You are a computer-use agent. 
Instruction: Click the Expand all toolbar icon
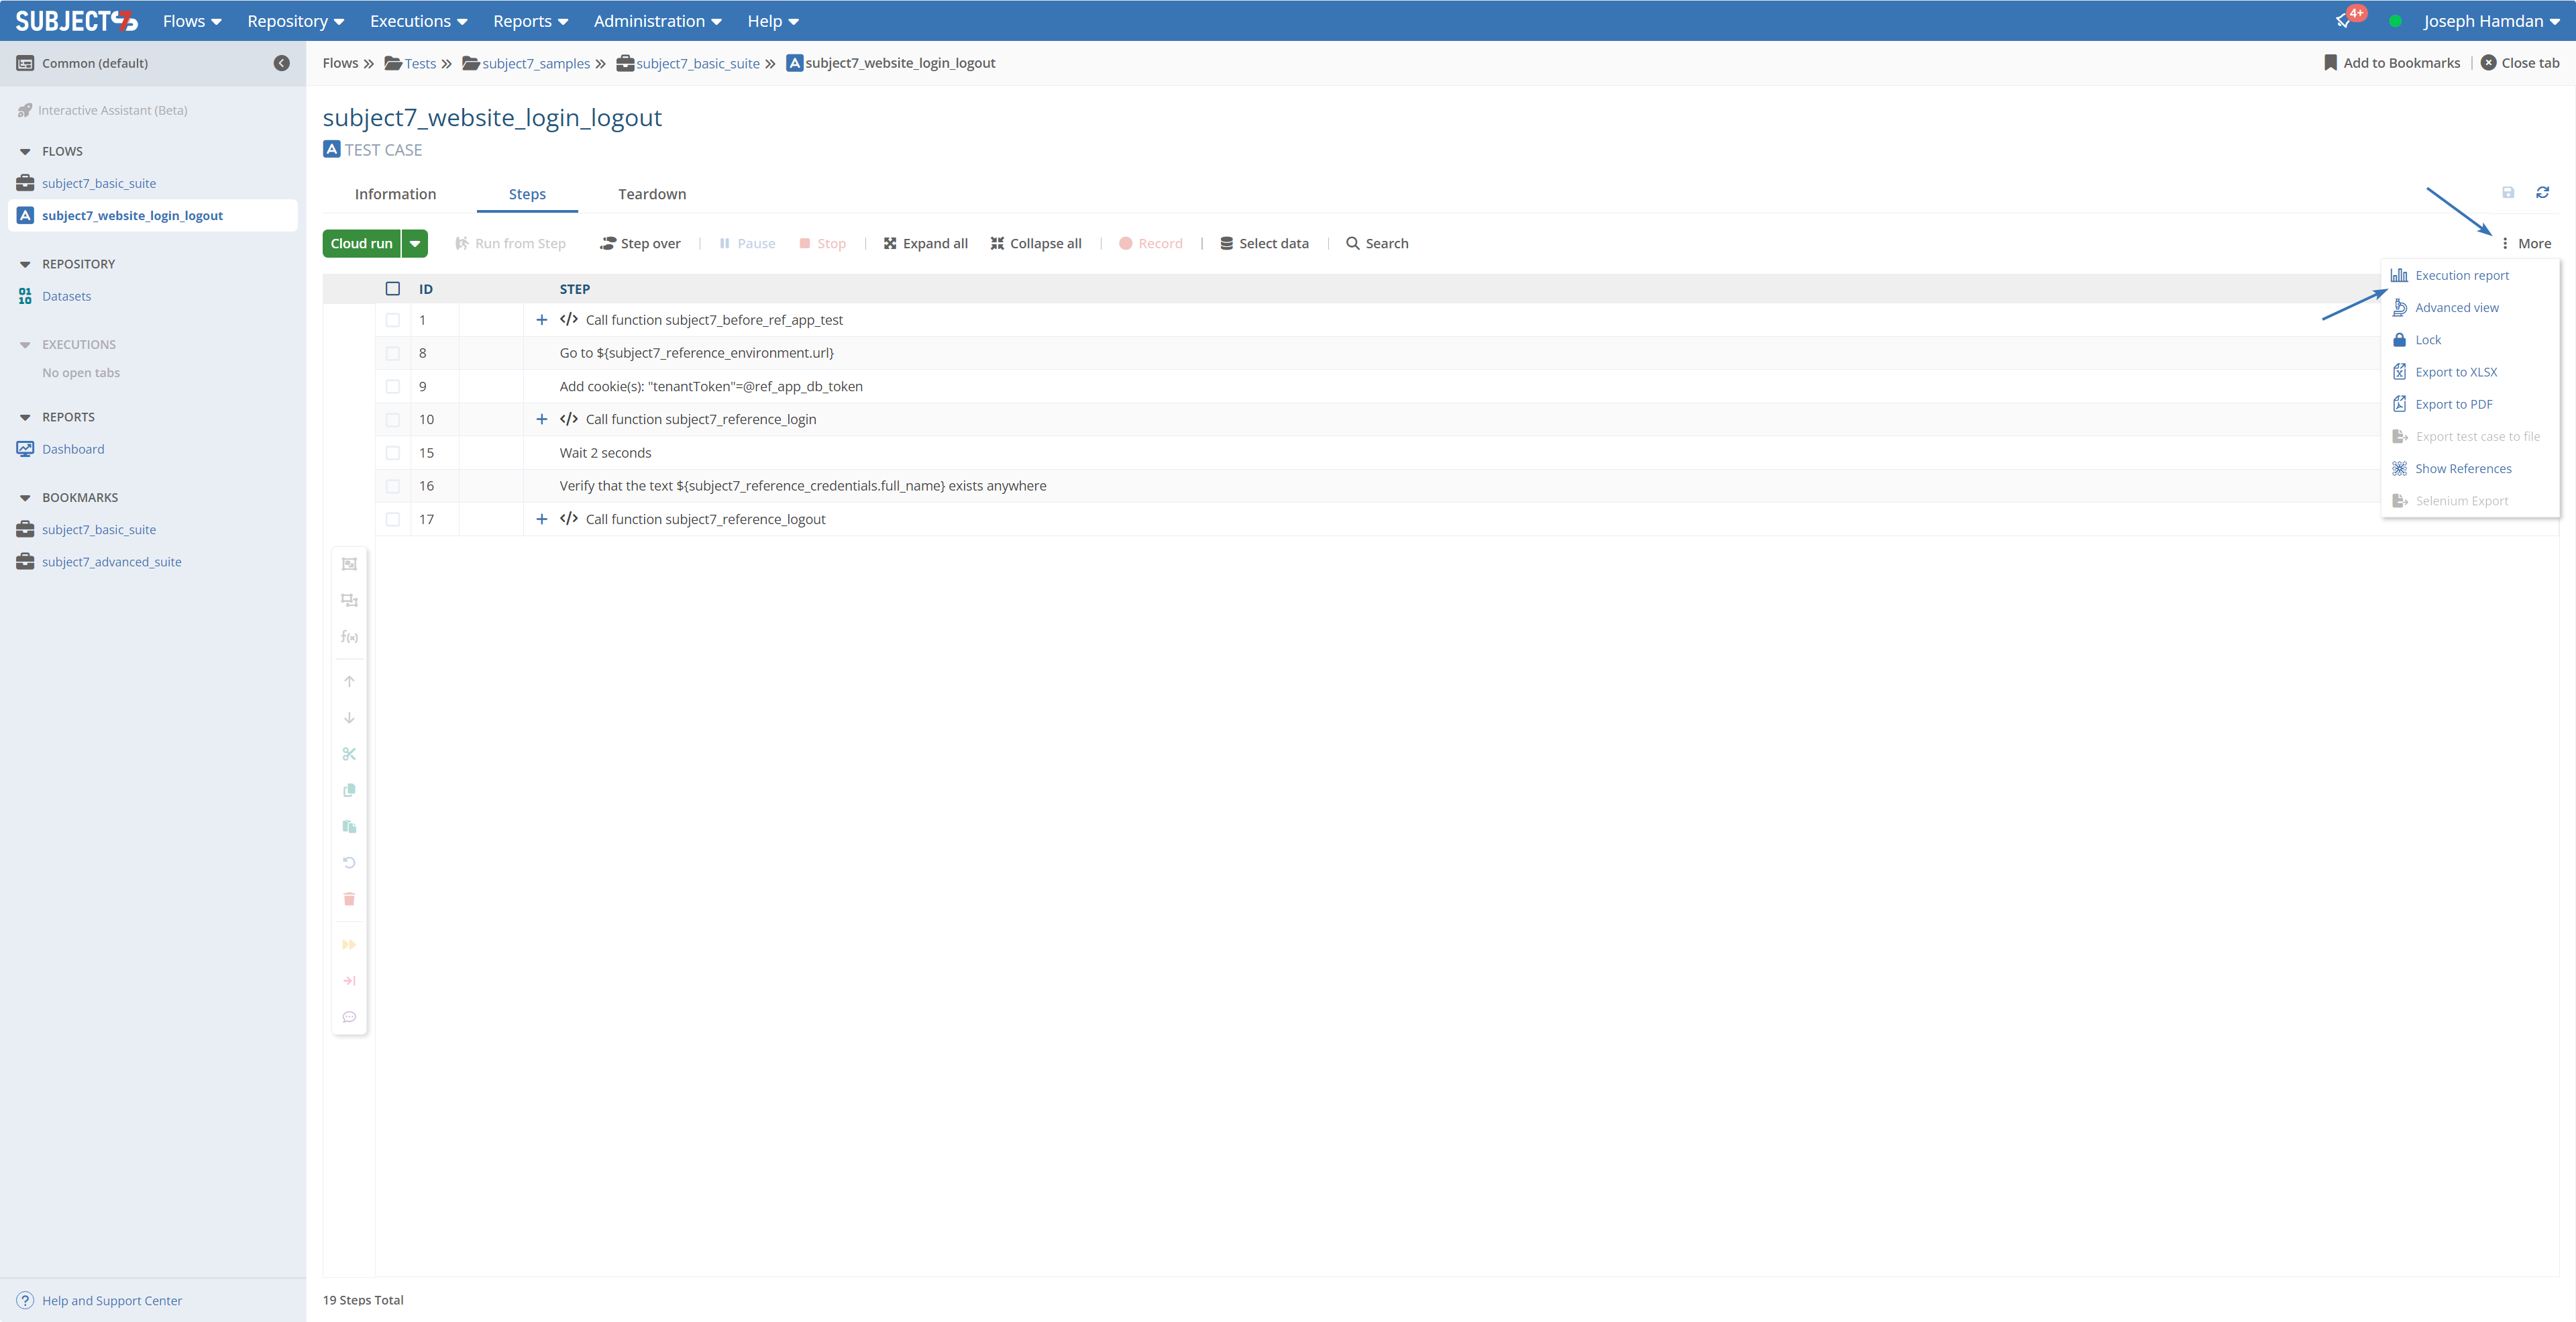point(890,243)
